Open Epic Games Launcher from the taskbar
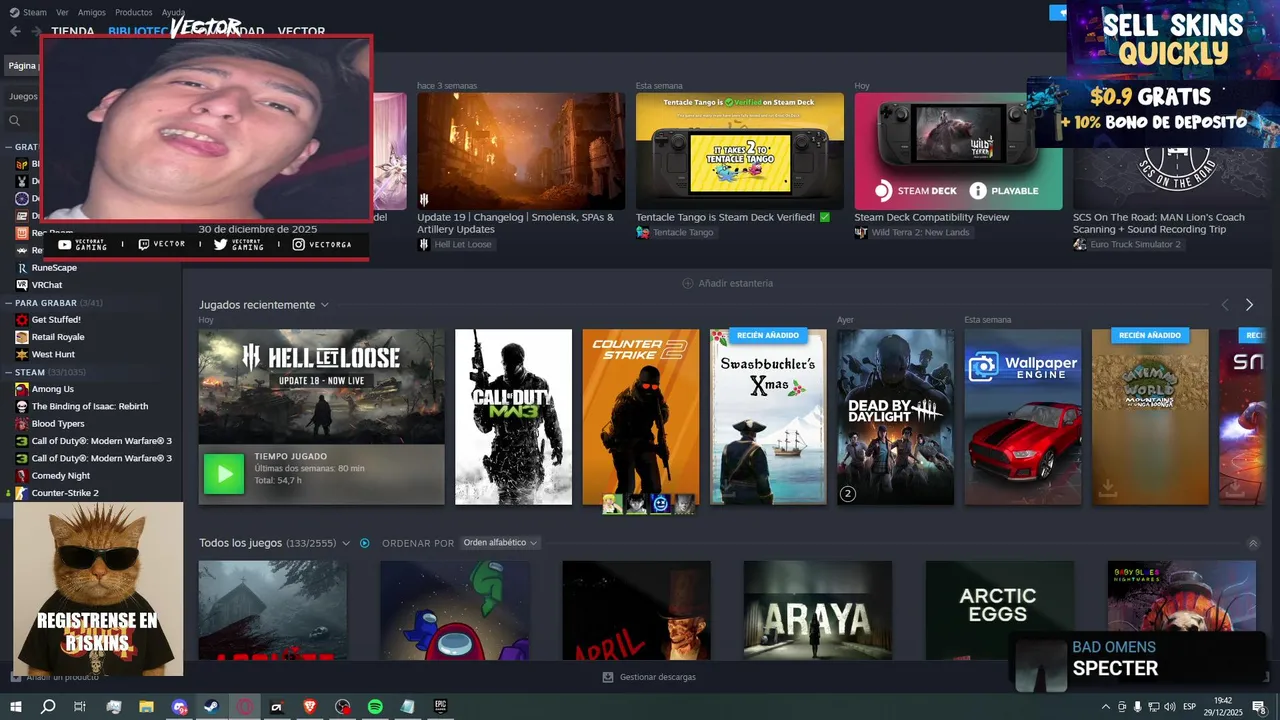 [x=440, y=706]
